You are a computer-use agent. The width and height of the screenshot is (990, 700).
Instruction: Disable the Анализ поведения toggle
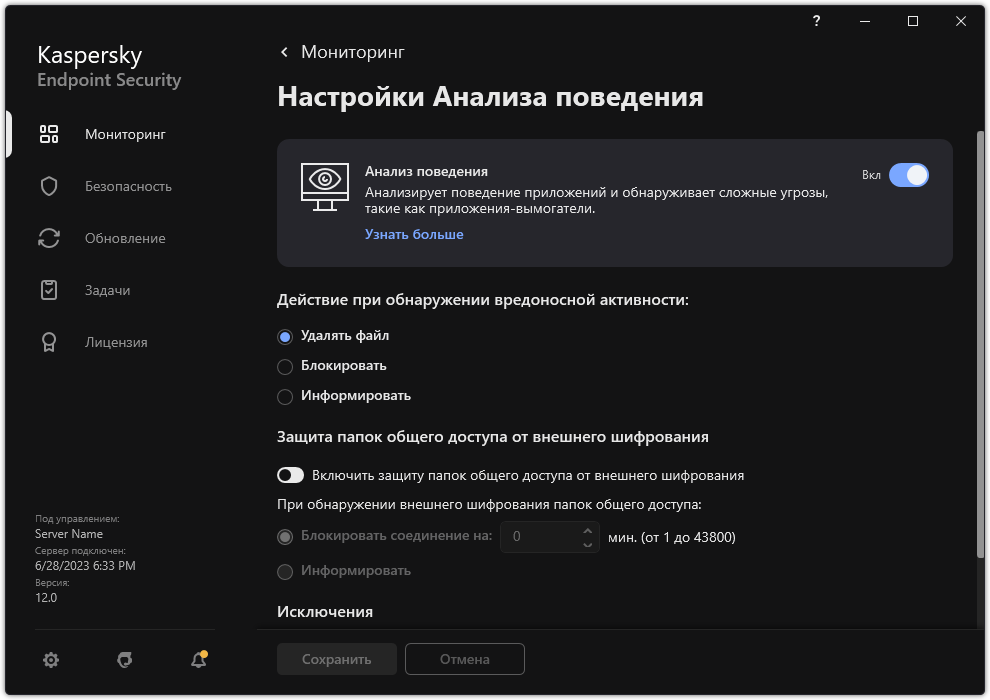910,175
